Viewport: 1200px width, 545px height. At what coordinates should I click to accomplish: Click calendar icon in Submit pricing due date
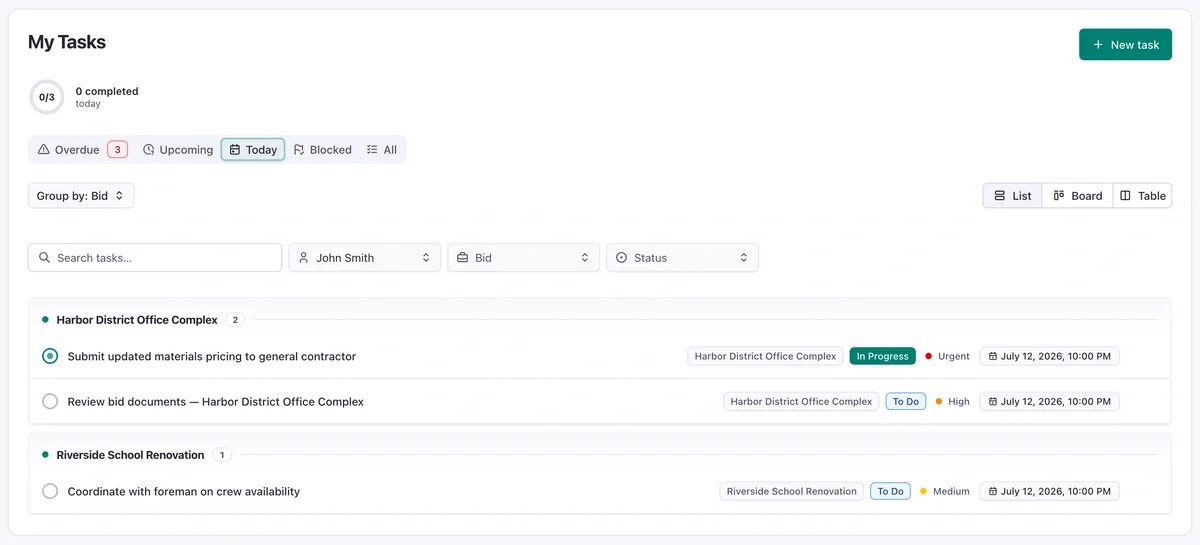click(x=992, y=356)
